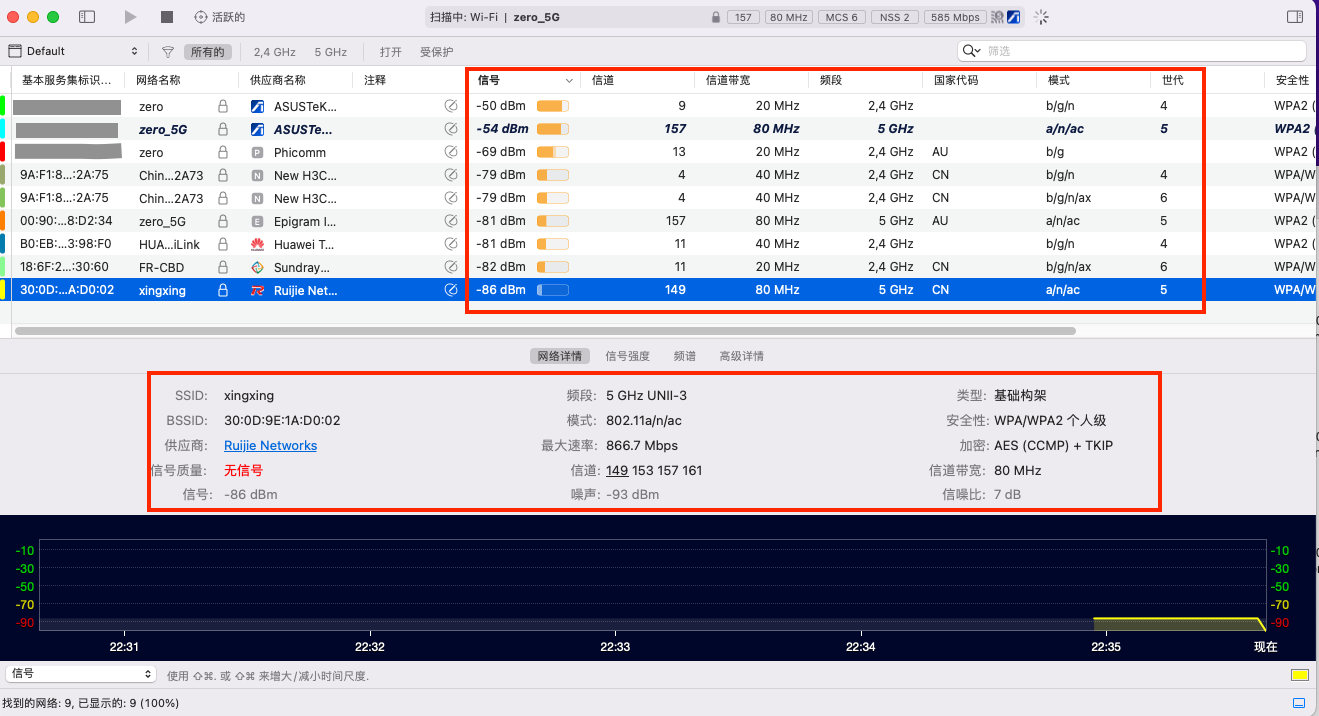Click the filter funnel icon
Viewport: 1319px width, 716px height.
168,49
